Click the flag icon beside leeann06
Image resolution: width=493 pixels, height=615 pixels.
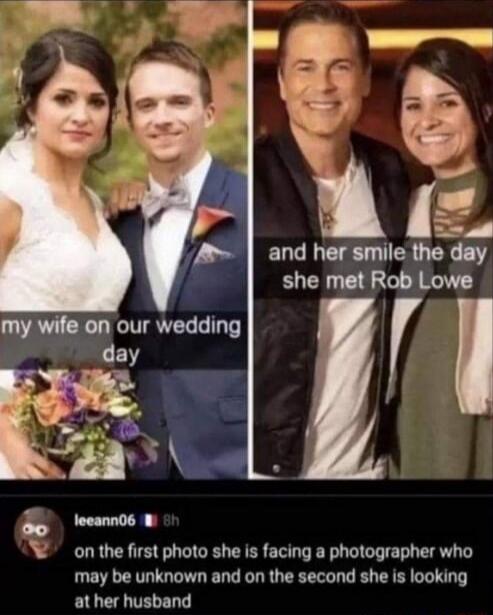pos(148,521)
